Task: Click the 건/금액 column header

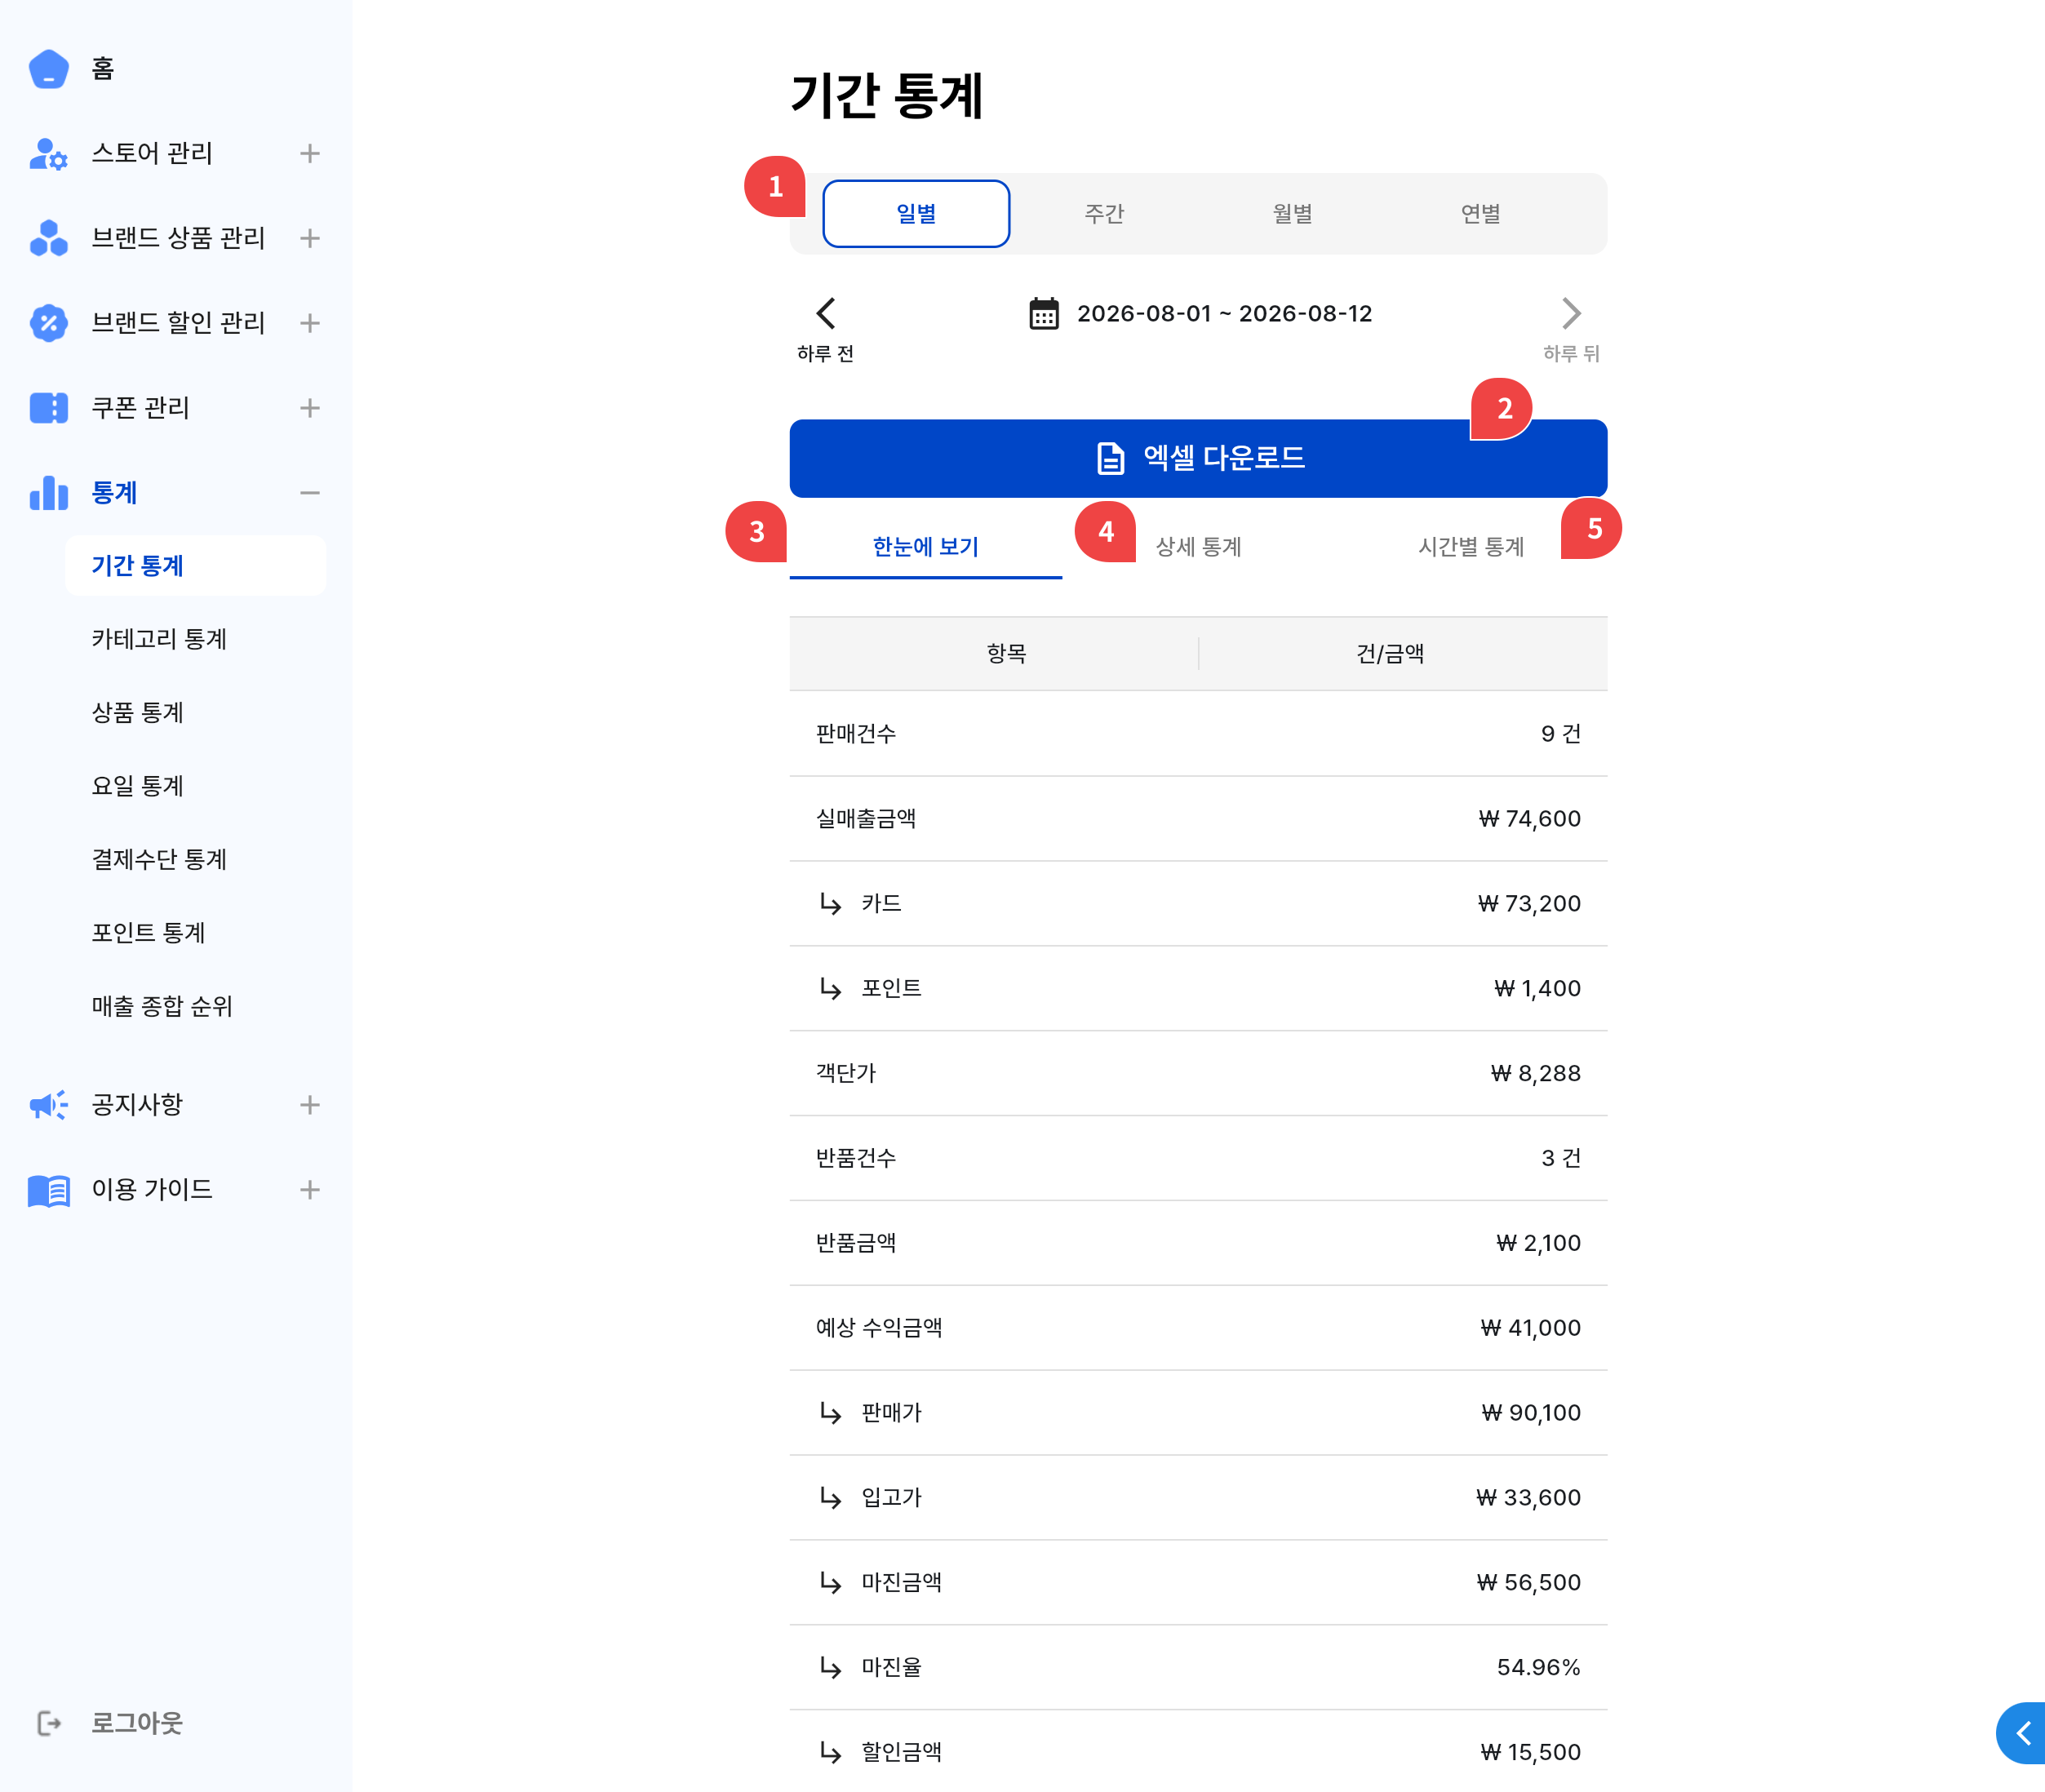Action: coord(1390,654)
